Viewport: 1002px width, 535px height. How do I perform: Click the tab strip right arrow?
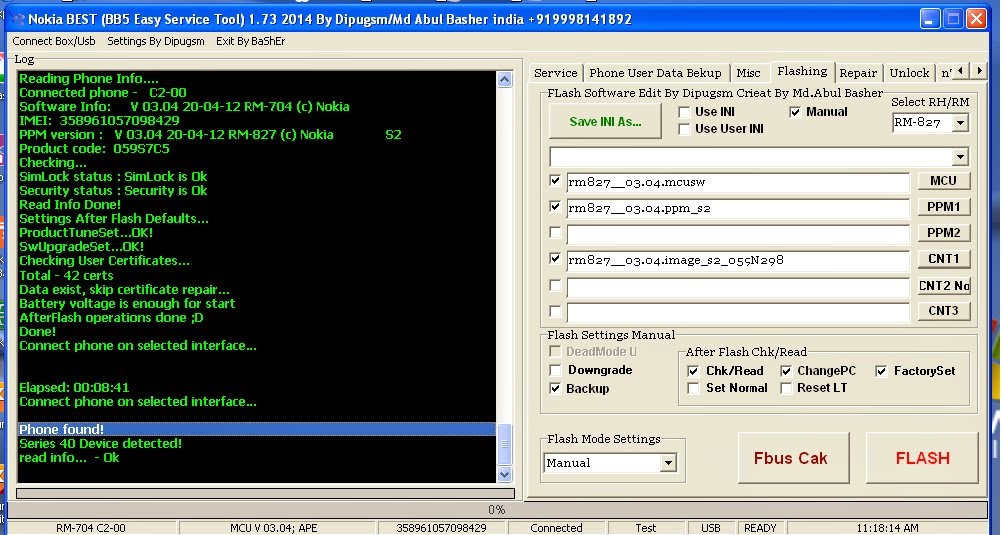coord(978,71)
